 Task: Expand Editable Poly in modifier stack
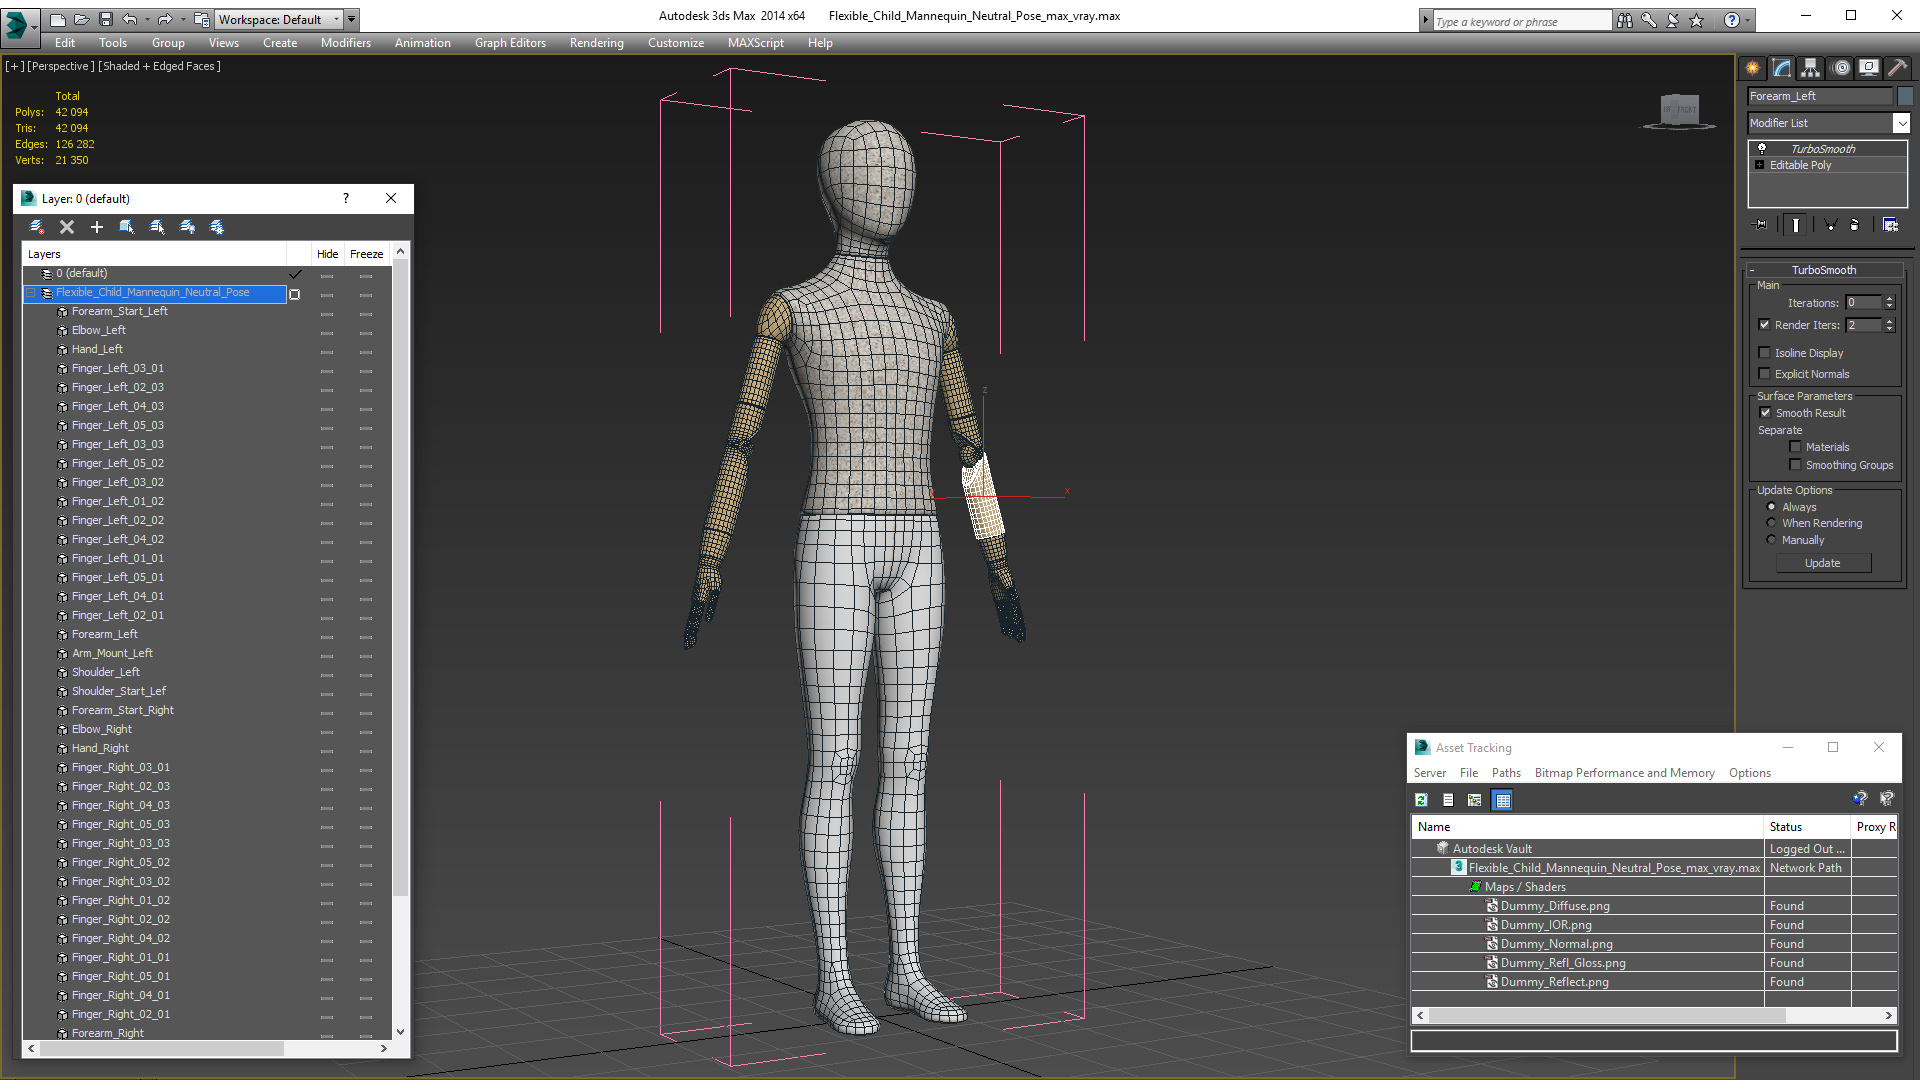click(1760, 165)
